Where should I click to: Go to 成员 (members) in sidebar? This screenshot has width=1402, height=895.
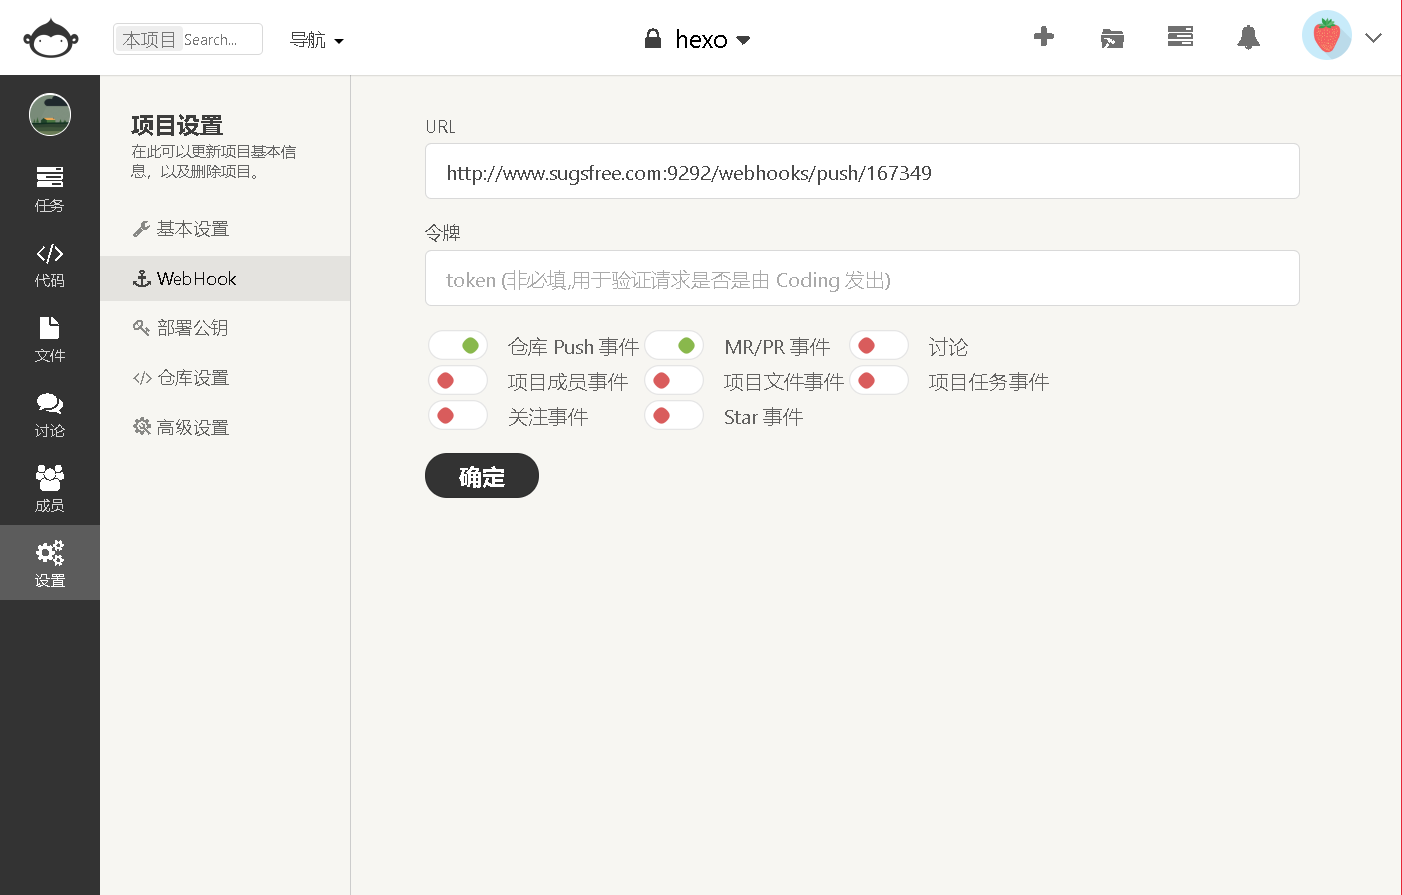[x=50, y=488]
